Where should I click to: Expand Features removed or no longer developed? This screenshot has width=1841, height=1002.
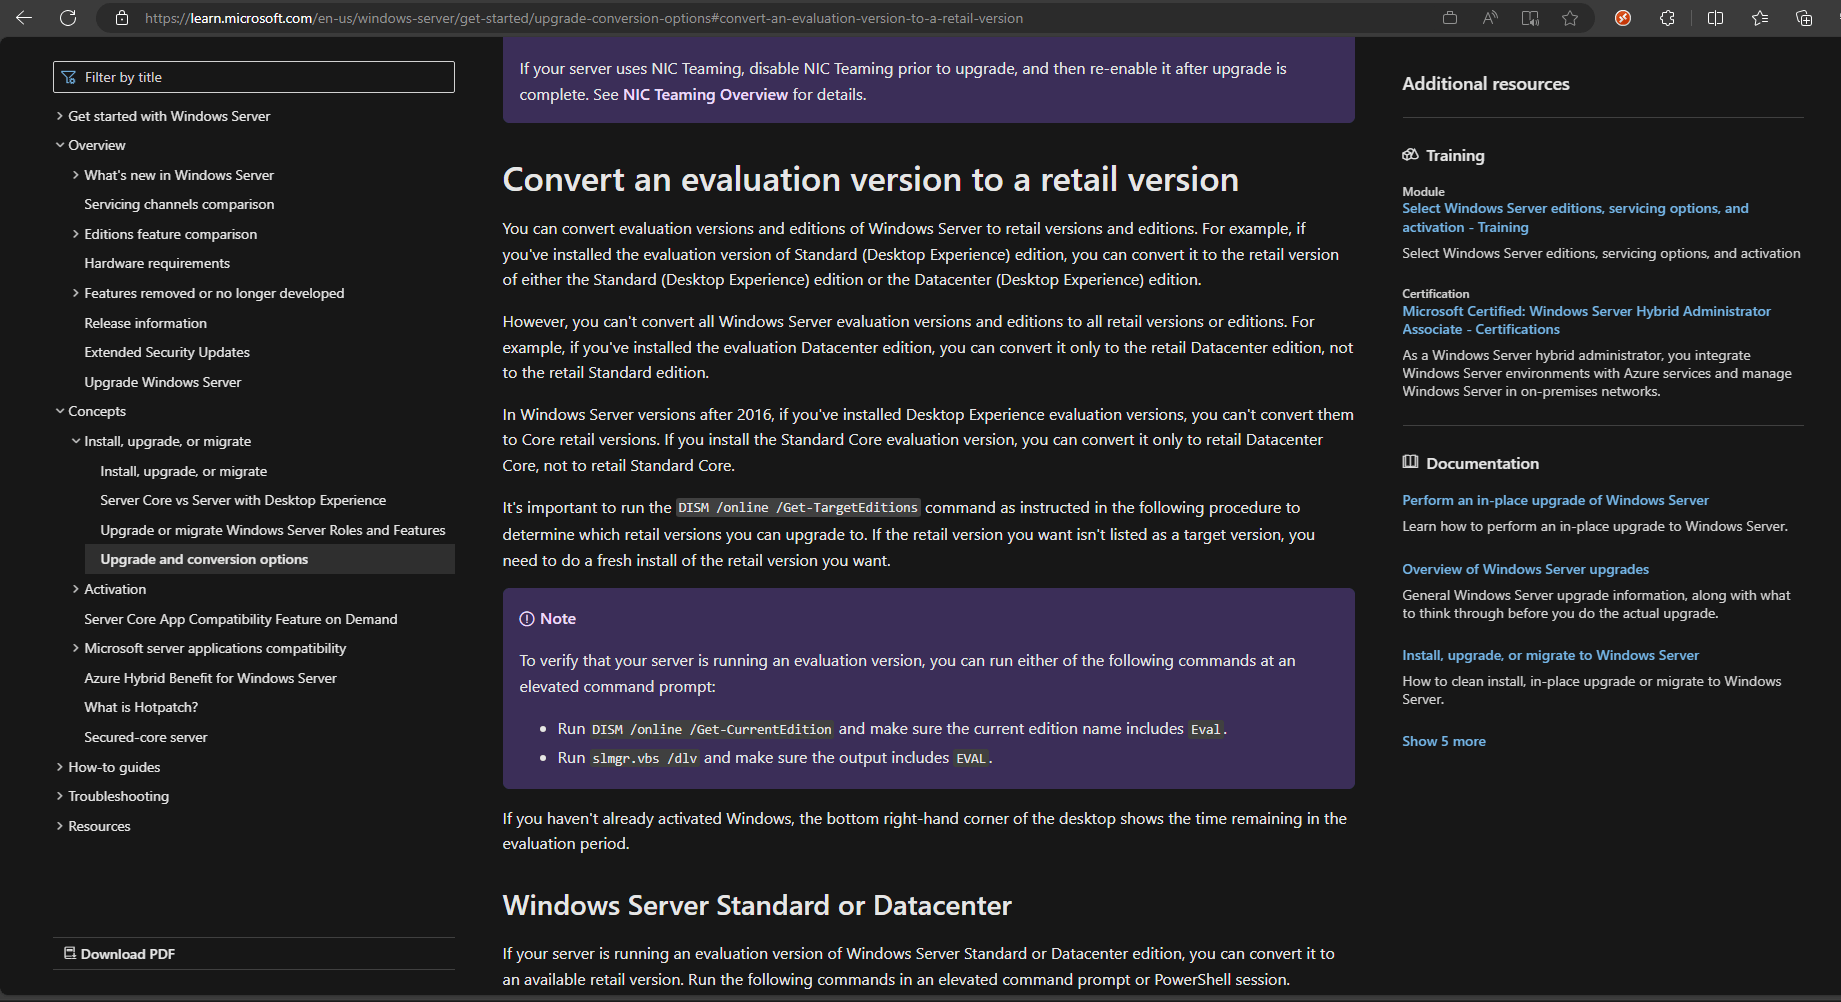76,293
